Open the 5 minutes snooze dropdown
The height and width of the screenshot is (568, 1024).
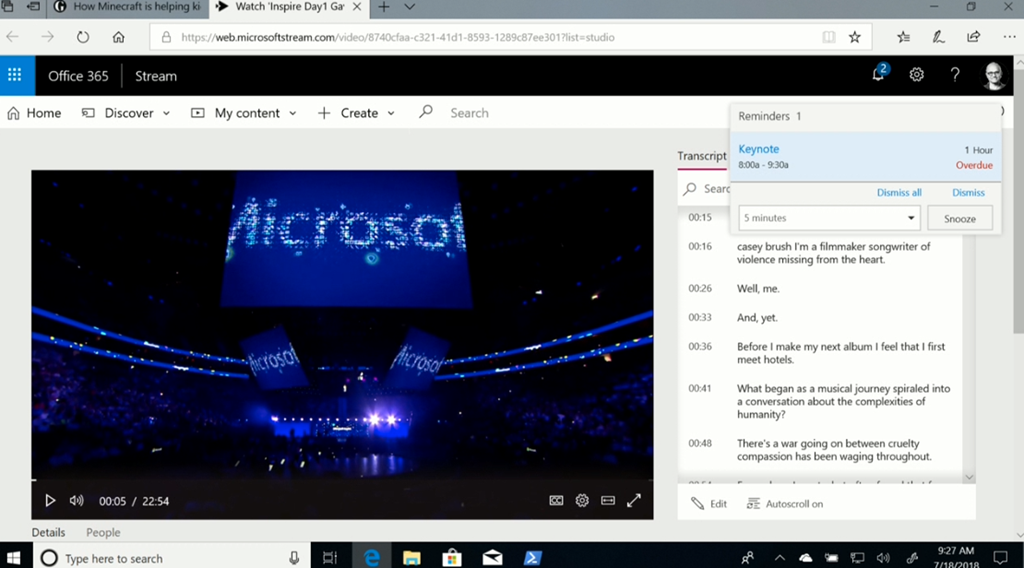click(x=828, y=218)
